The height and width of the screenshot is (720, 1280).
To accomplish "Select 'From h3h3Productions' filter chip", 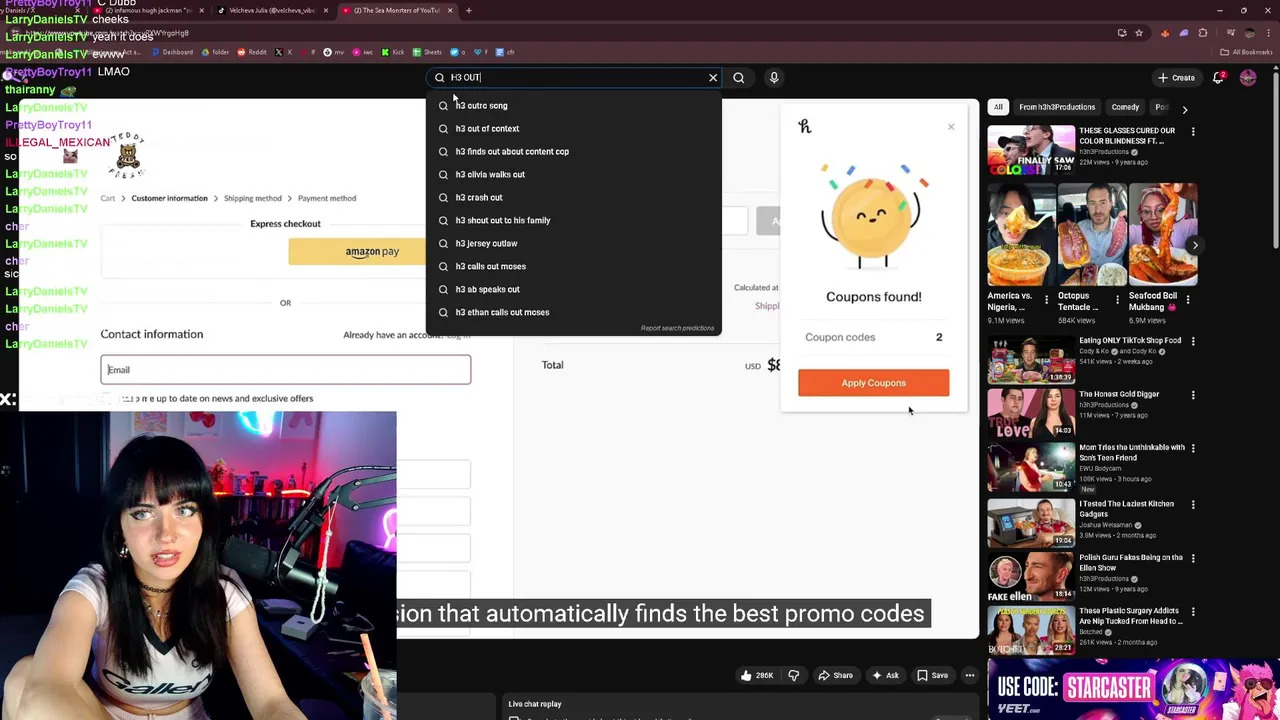I will click(1057, 107).
